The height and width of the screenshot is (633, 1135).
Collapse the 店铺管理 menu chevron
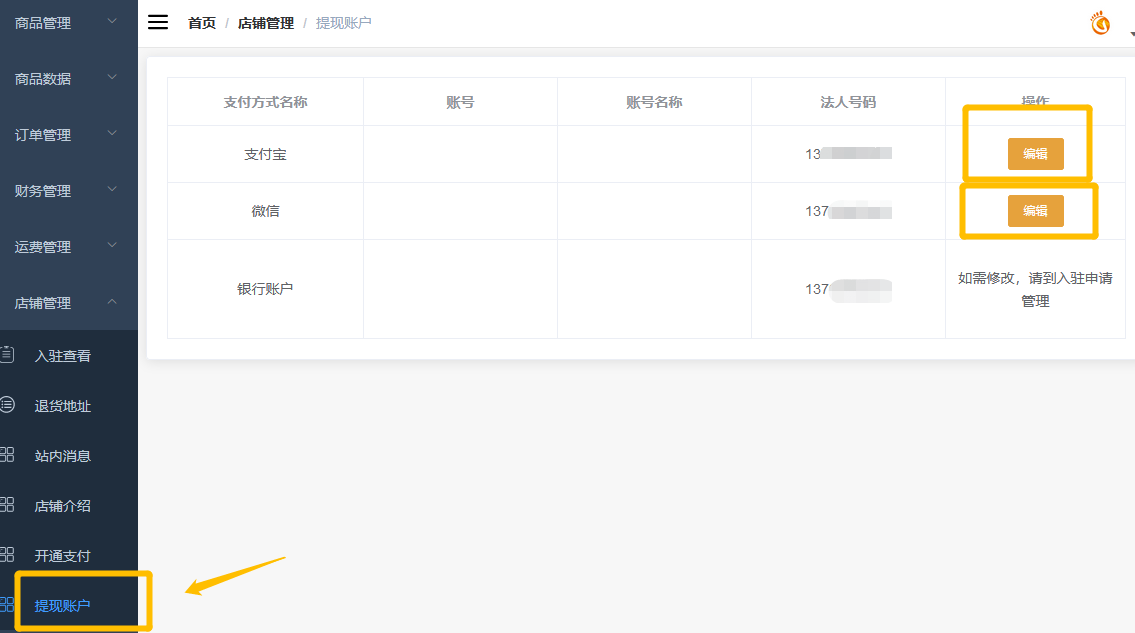112,301
